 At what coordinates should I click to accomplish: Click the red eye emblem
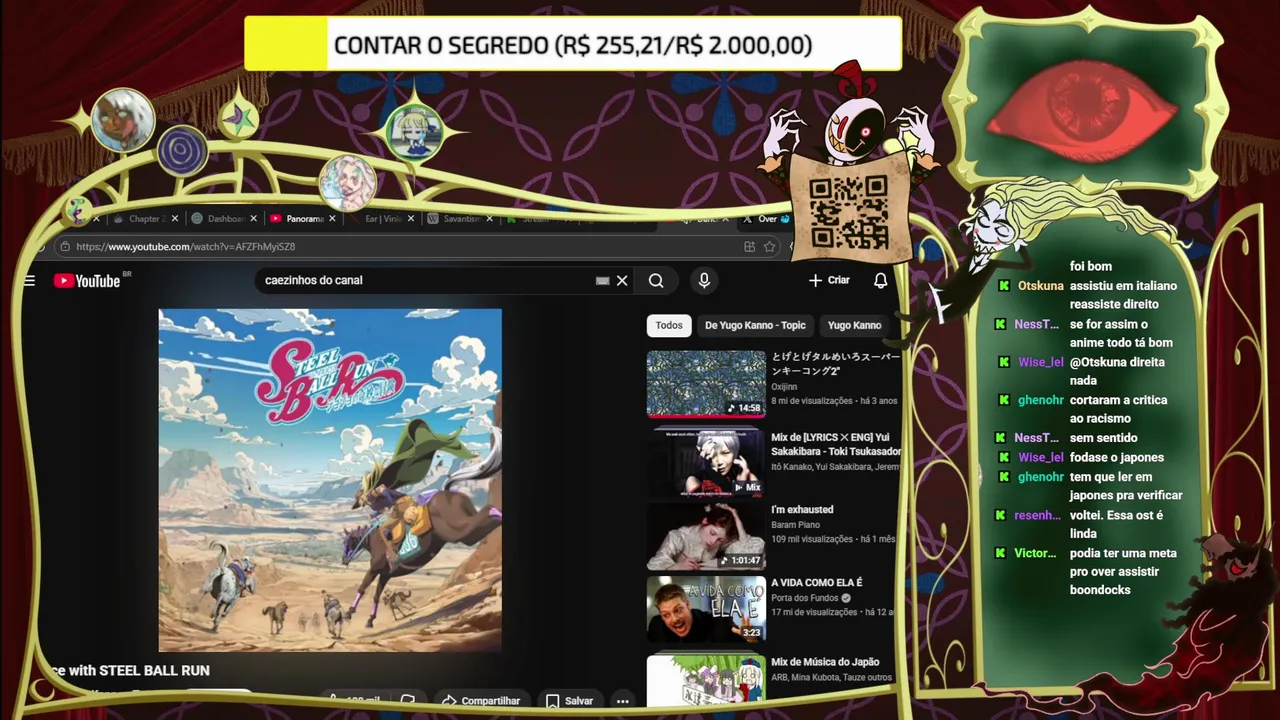point(1084,110)
